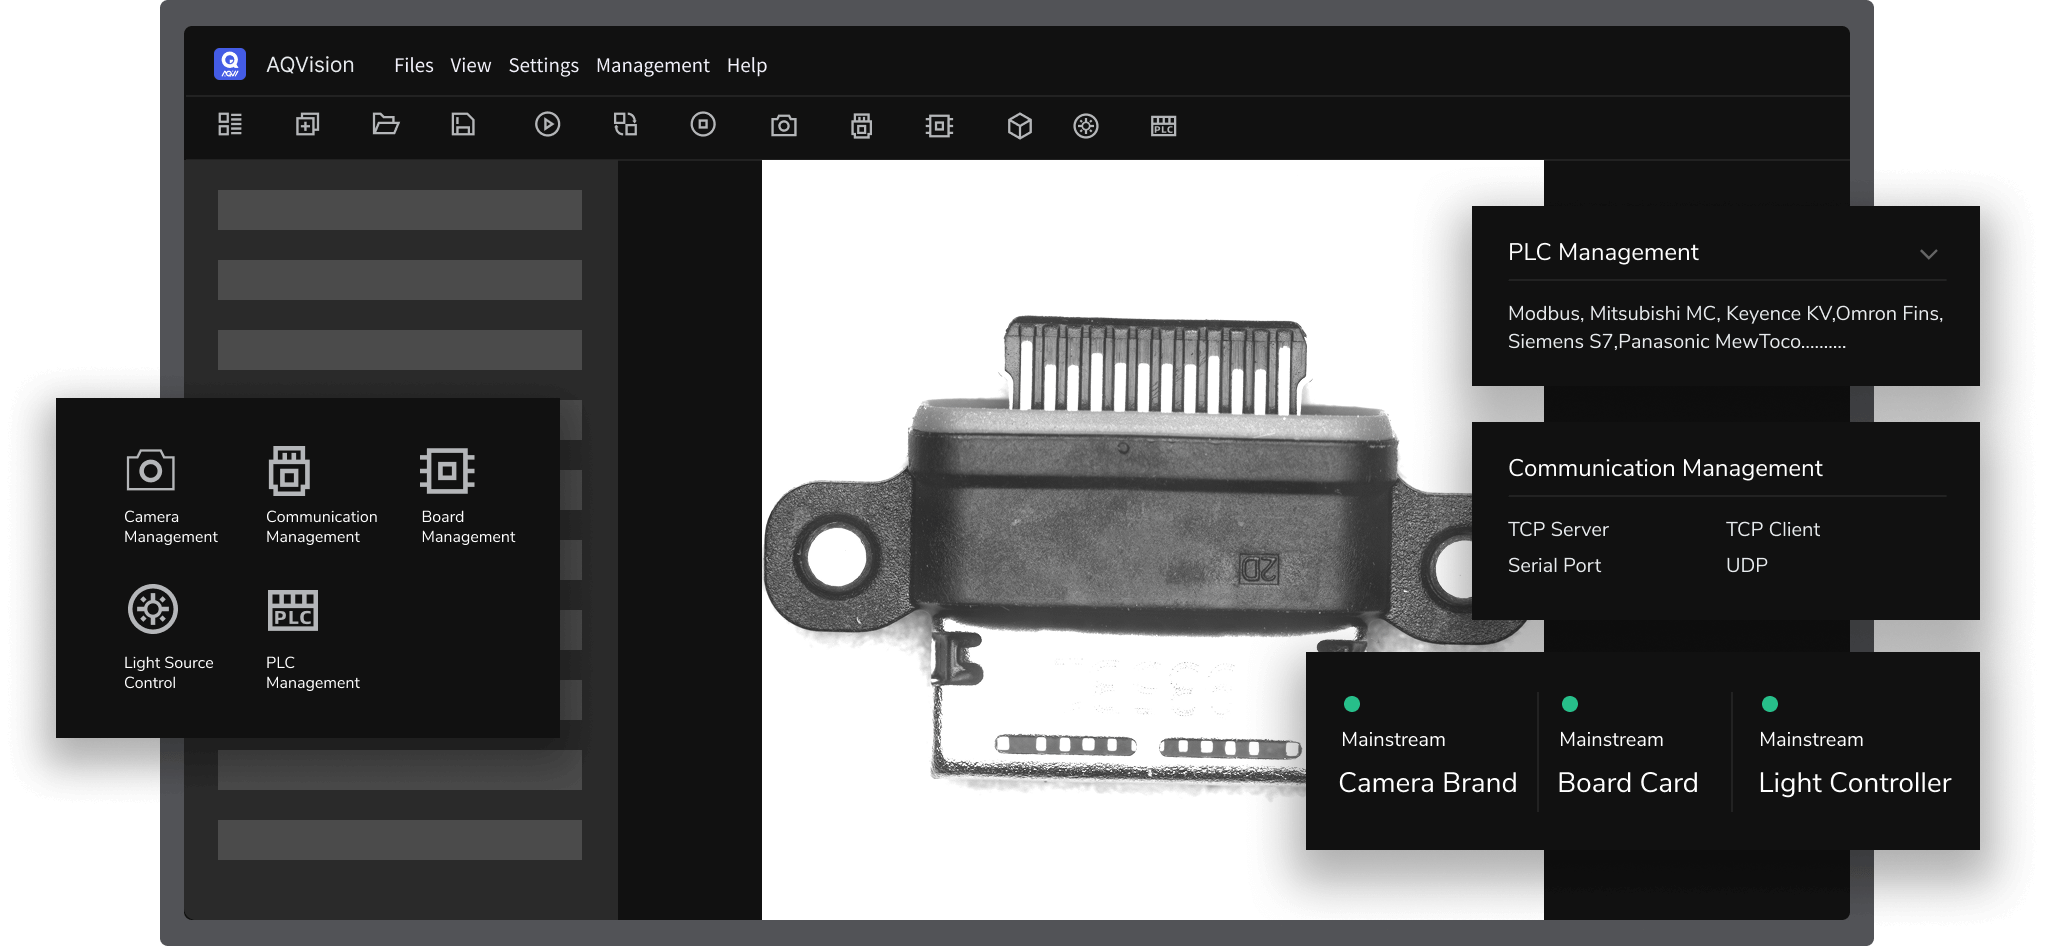2052x946 pixels.
Task: Open the Management menu
Action: (652, 66)
